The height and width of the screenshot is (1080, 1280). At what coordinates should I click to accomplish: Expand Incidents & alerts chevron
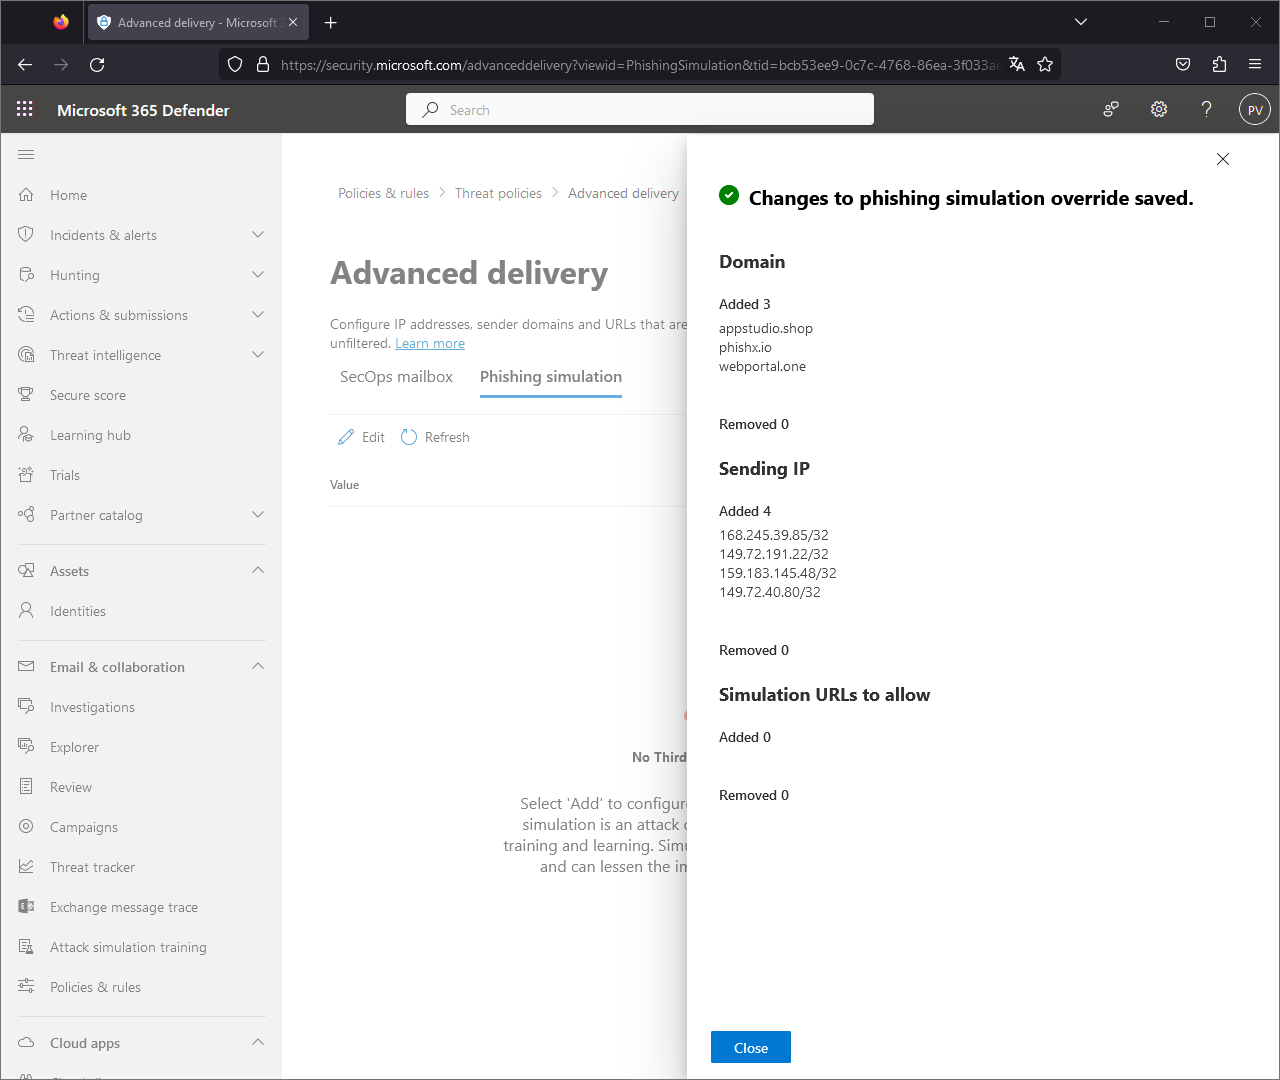point(258,234)
